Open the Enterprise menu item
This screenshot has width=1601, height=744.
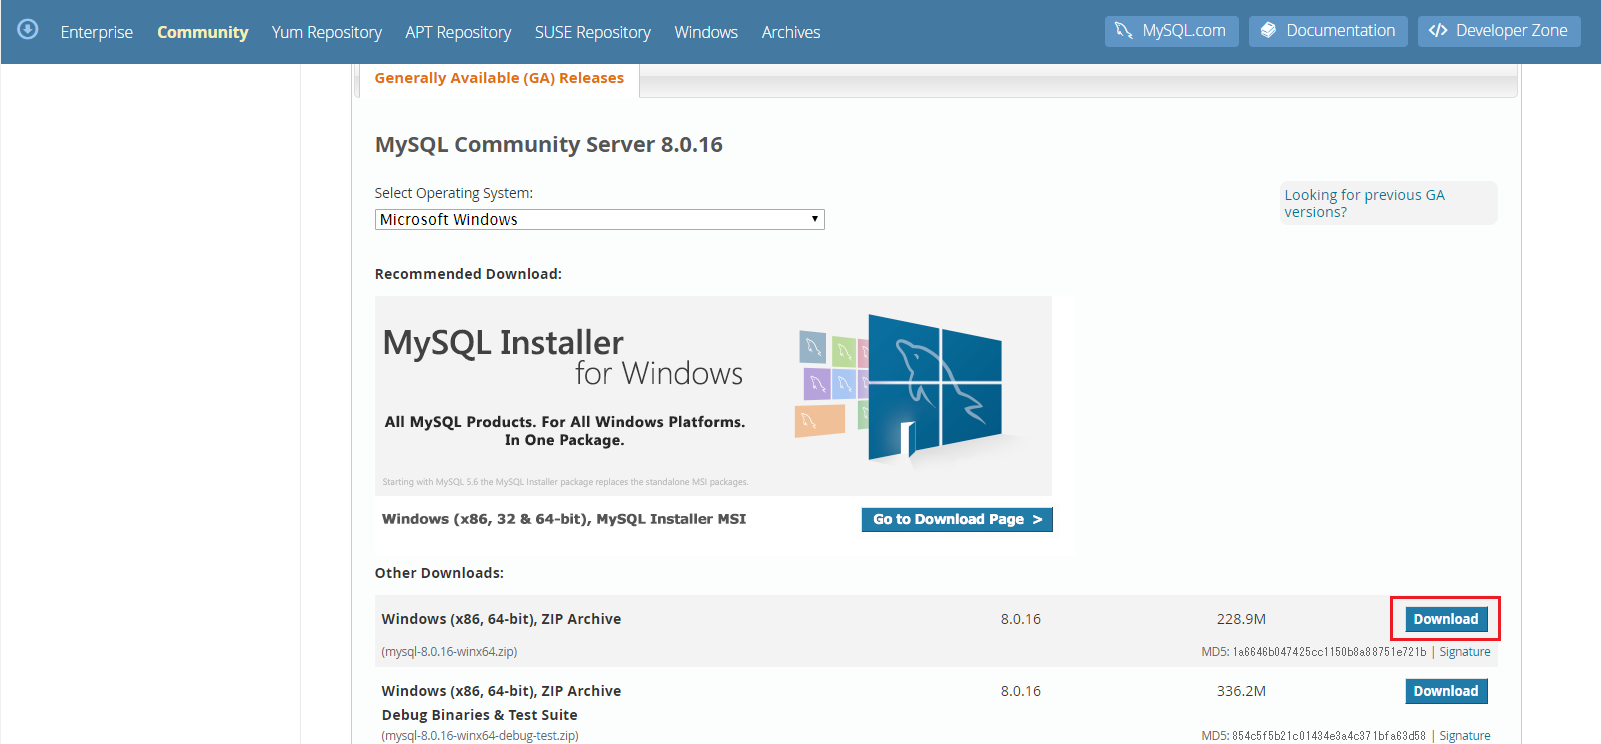[x=96, y=32]
